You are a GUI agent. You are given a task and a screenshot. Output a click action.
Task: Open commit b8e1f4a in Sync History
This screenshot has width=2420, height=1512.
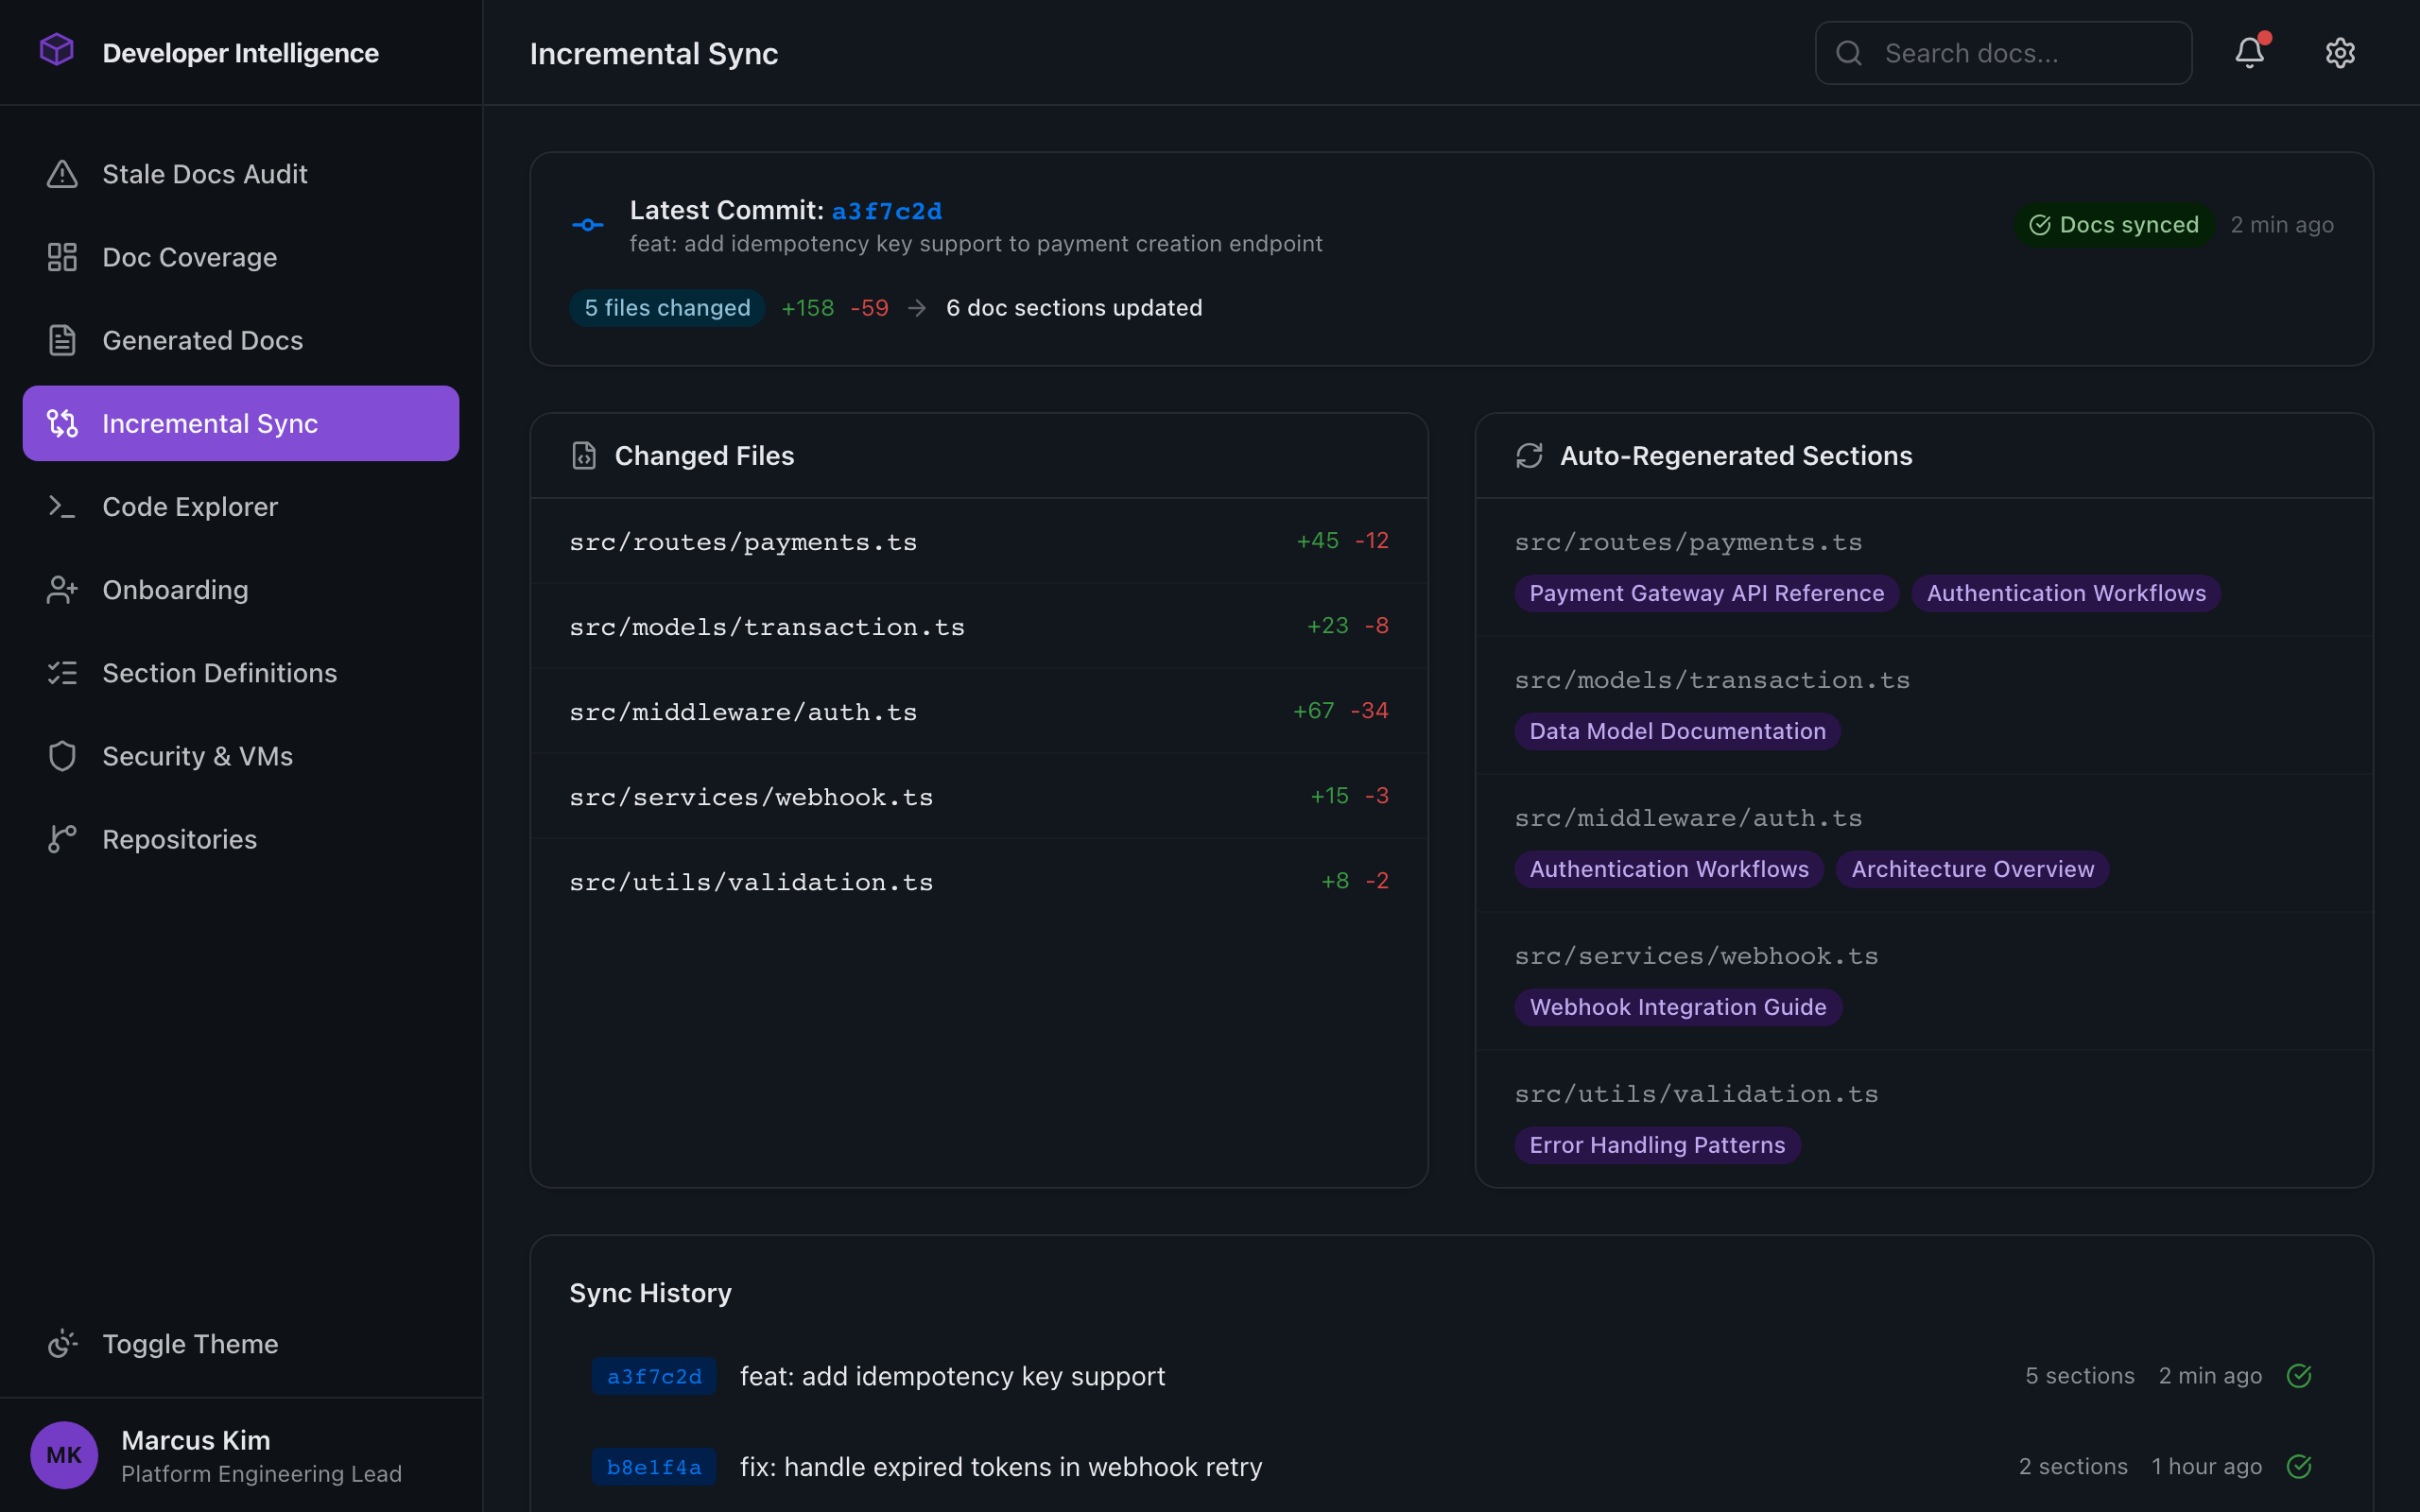(653, 1466)
